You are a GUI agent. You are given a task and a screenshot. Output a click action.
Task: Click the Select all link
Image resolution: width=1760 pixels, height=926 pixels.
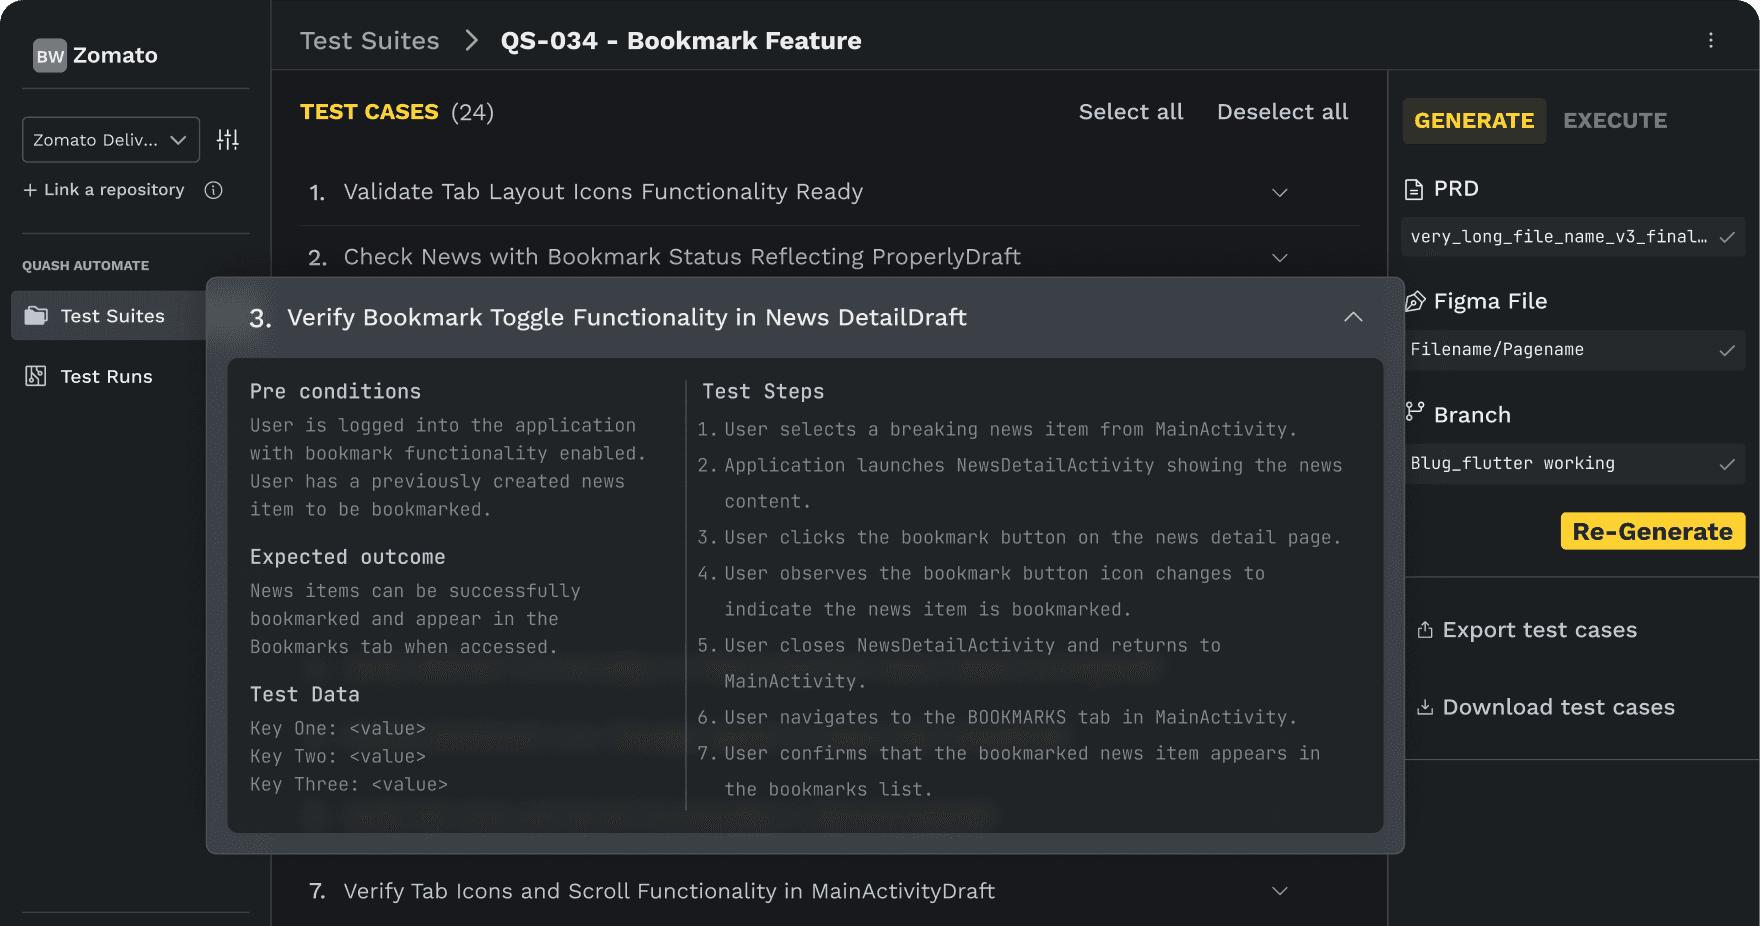(x=1131, y=112)
